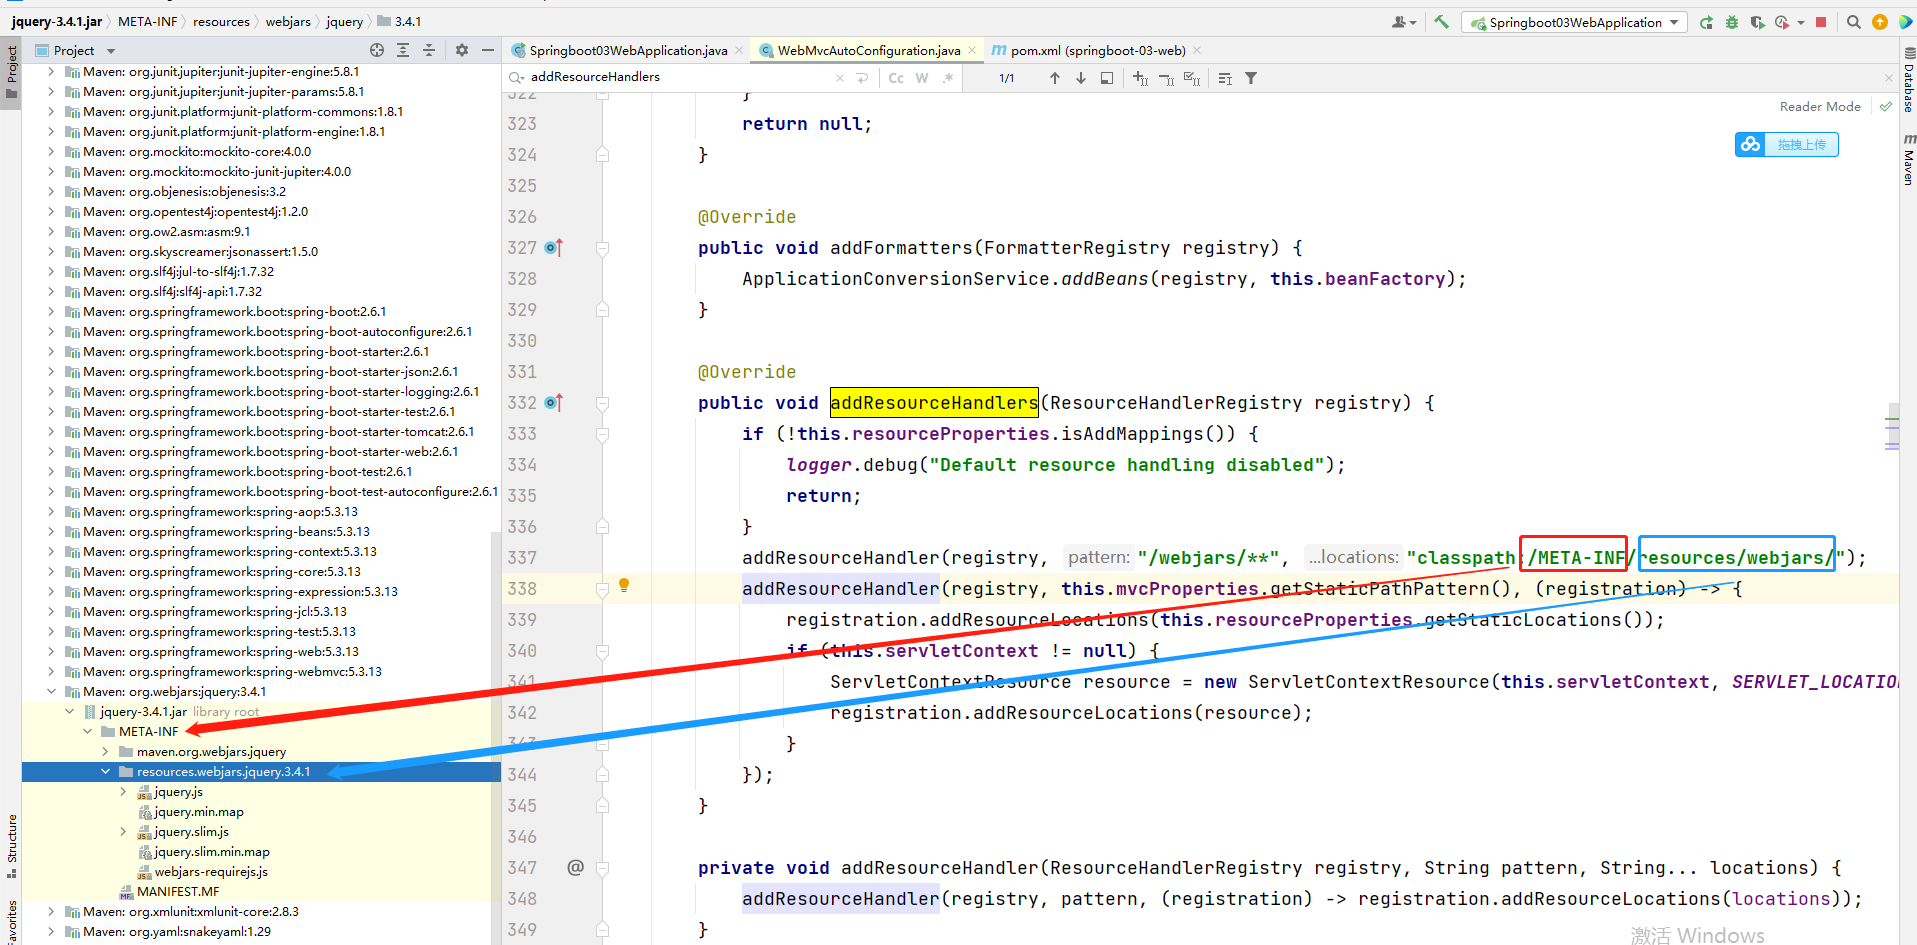Expand jquery.slim.js node
Screen dimensions: 1917x945
click(123, 831)
